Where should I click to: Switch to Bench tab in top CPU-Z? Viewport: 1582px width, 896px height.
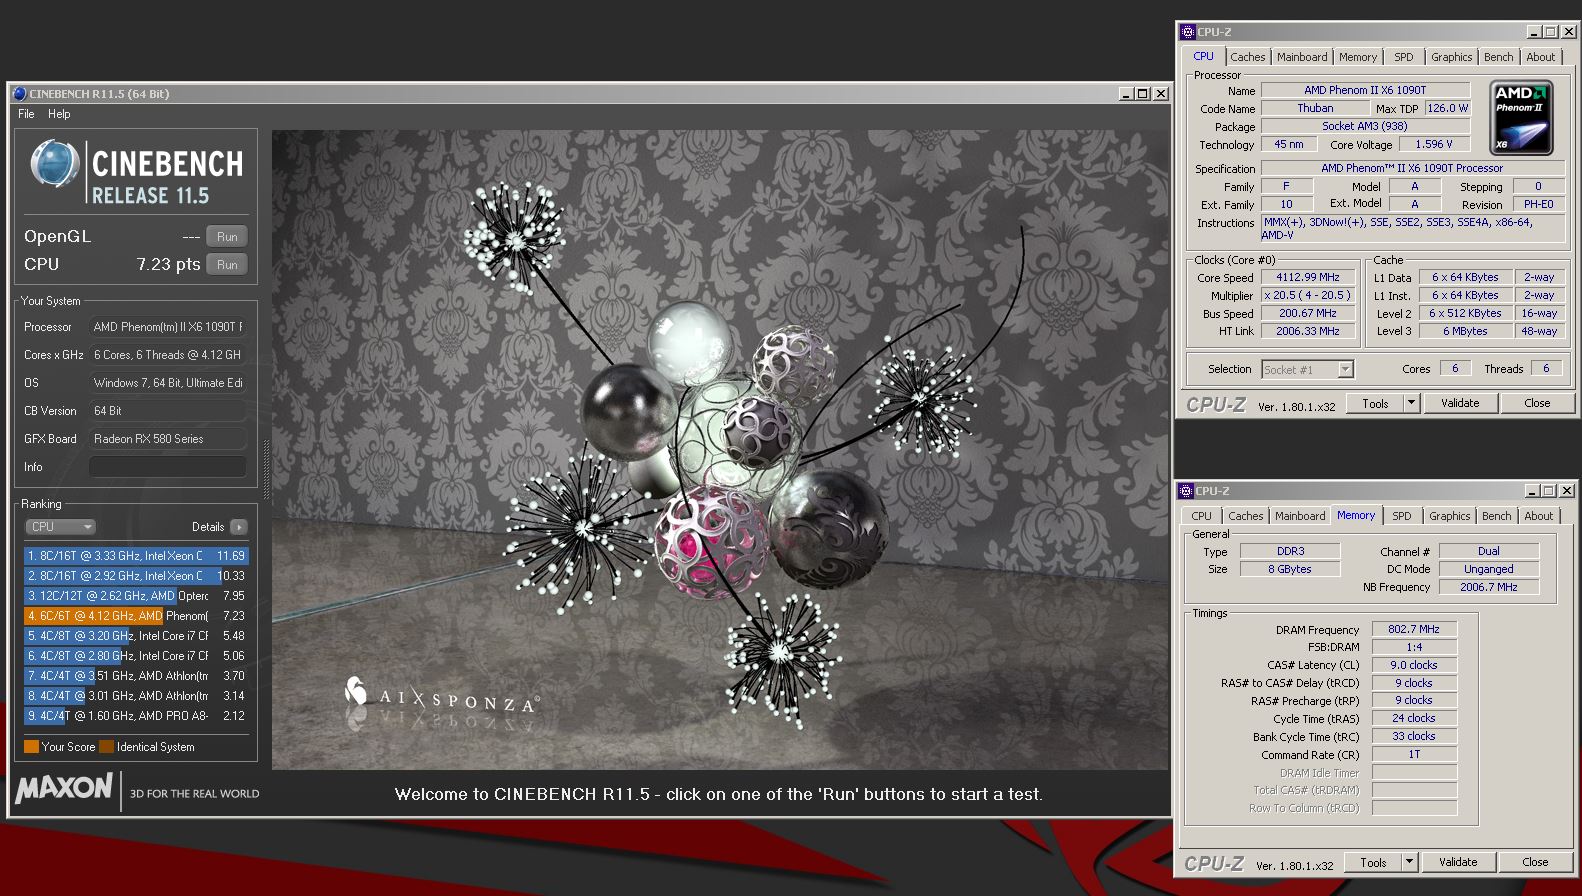pyautogui.click(x=1498, y=57)
